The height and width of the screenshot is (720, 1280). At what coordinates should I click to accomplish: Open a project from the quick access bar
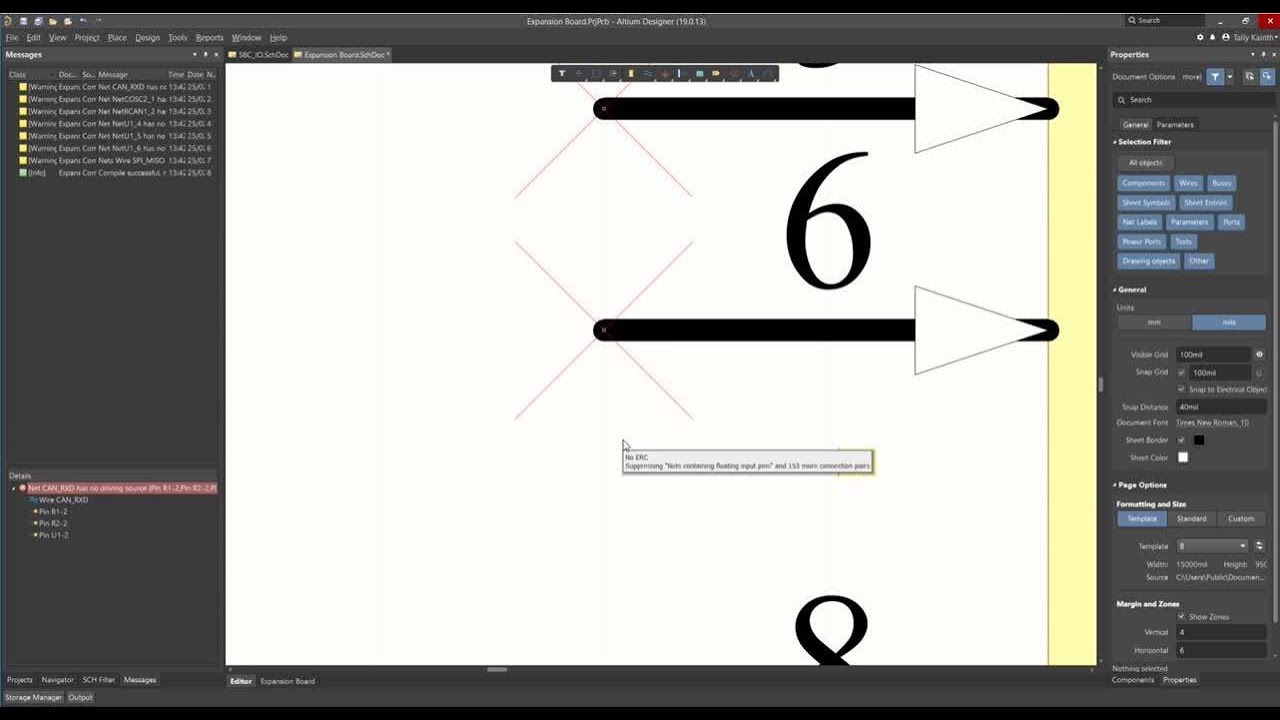point(68,20)
